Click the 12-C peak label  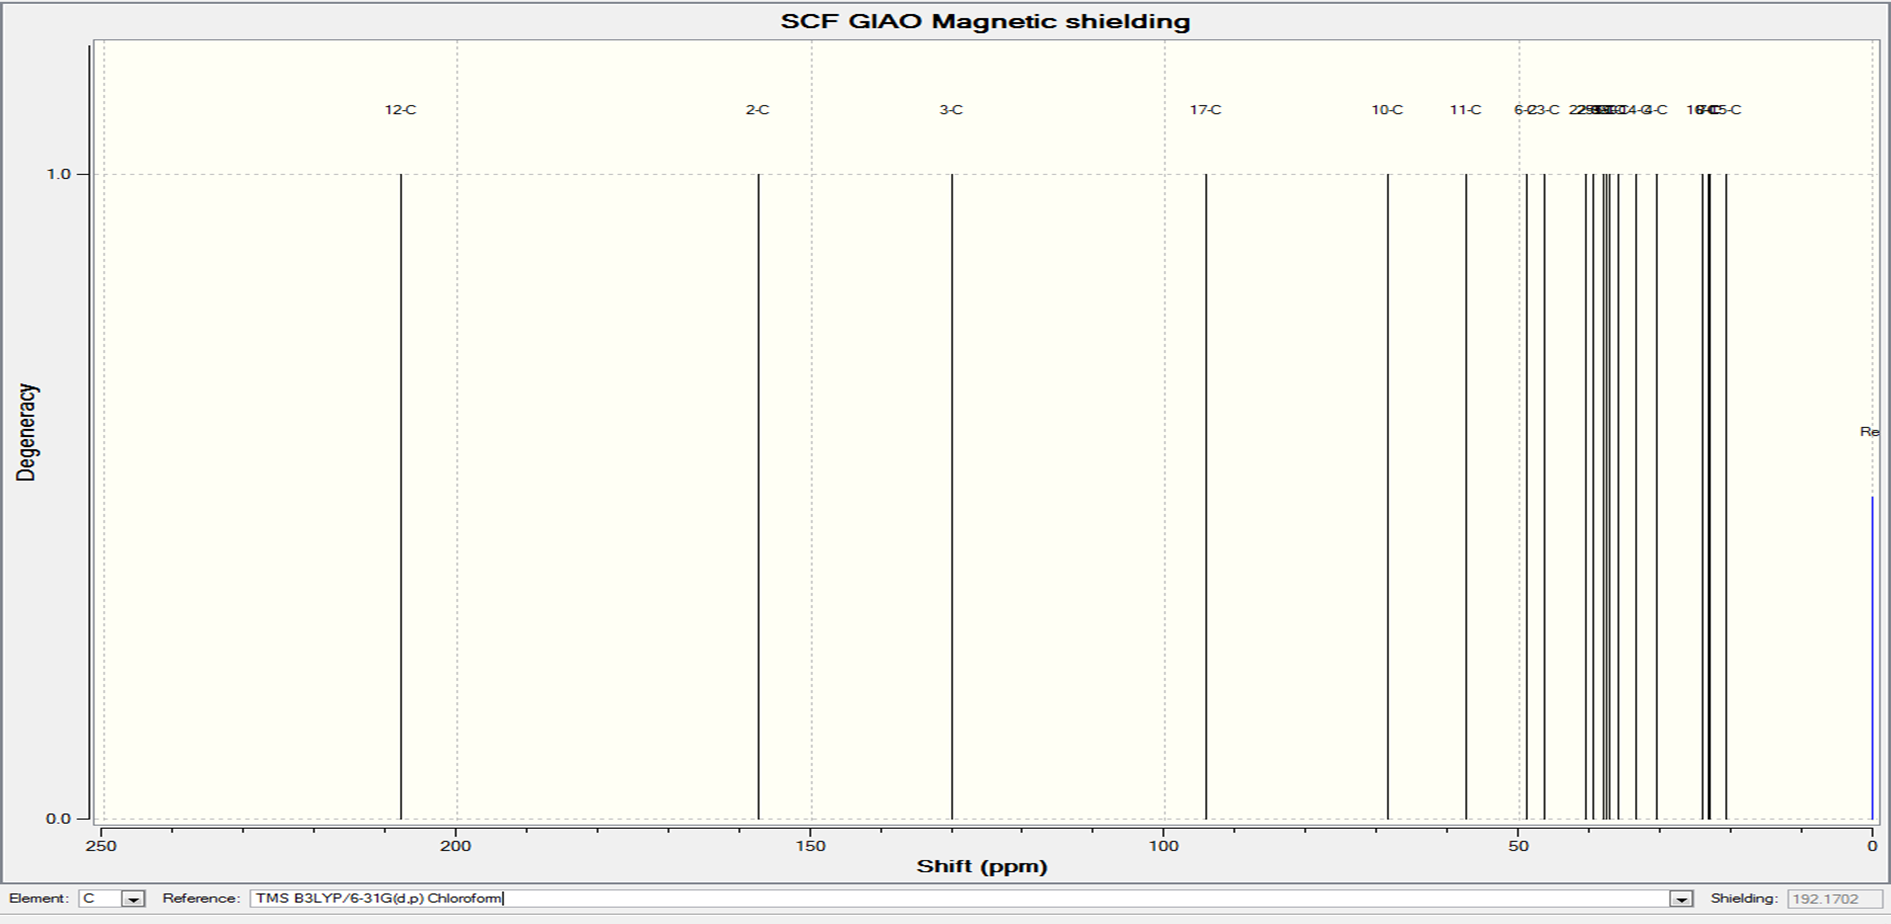(x=400, y=110)
